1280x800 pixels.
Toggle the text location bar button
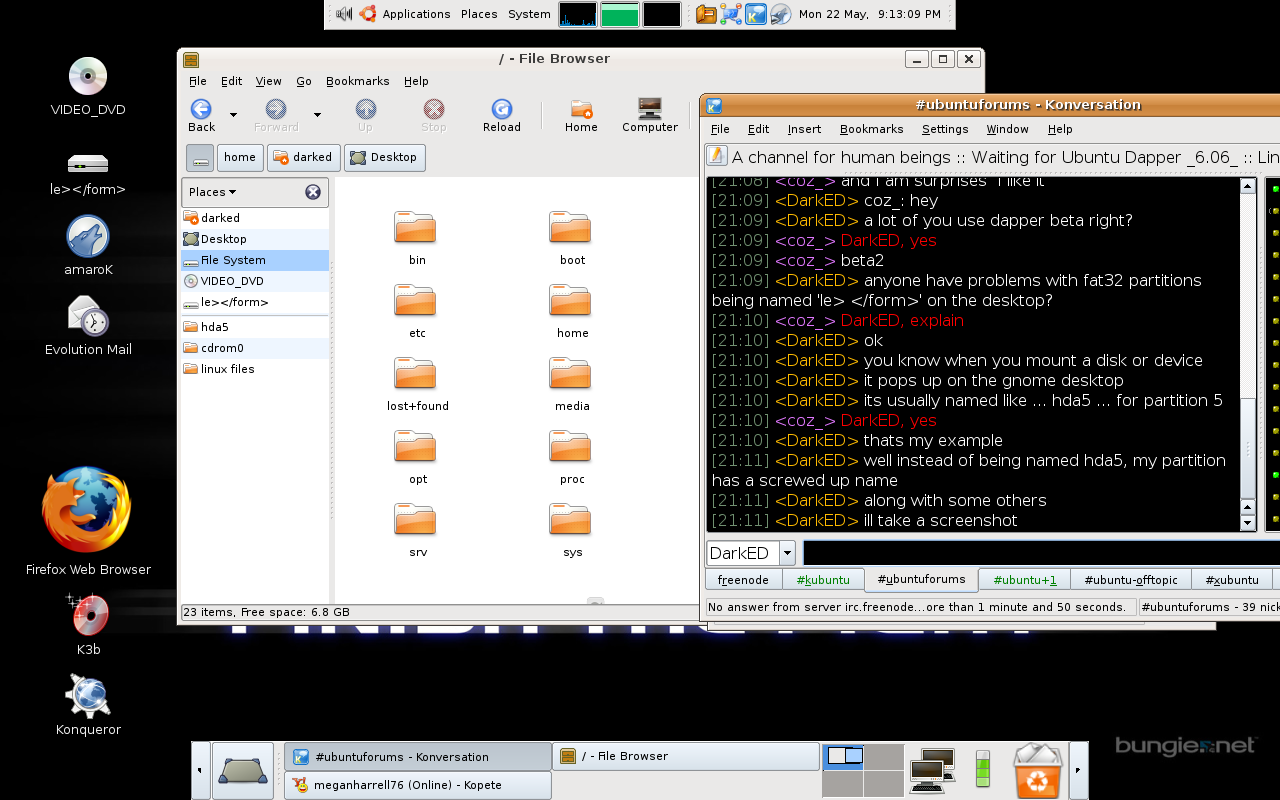[200, 158]
